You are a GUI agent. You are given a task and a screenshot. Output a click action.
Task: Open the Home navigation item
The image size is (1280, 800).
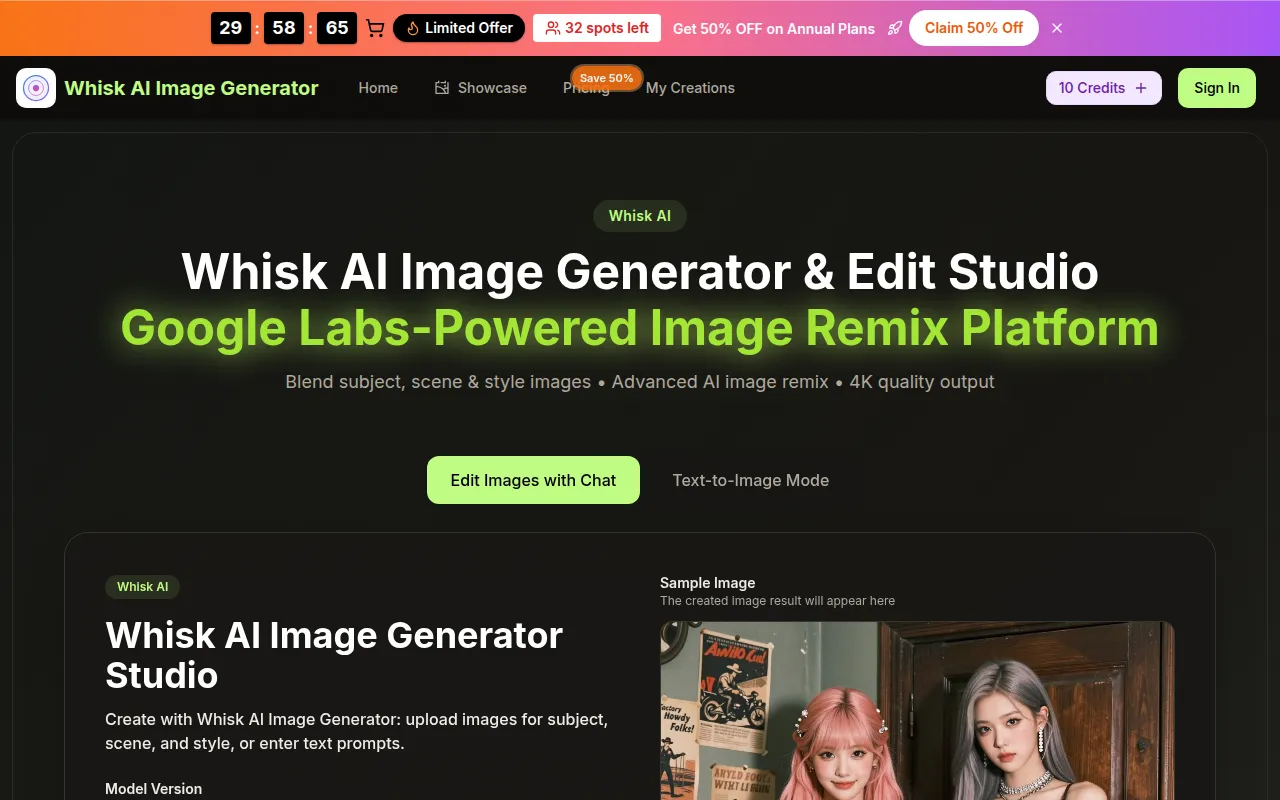[x=378, y=88]
